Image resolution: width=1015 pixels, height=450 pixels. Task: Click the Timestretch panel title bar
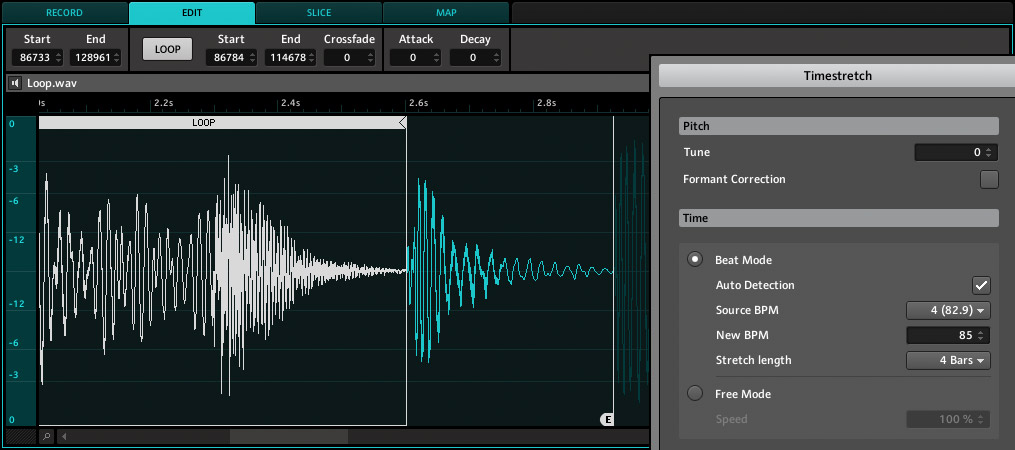[837, 76]
